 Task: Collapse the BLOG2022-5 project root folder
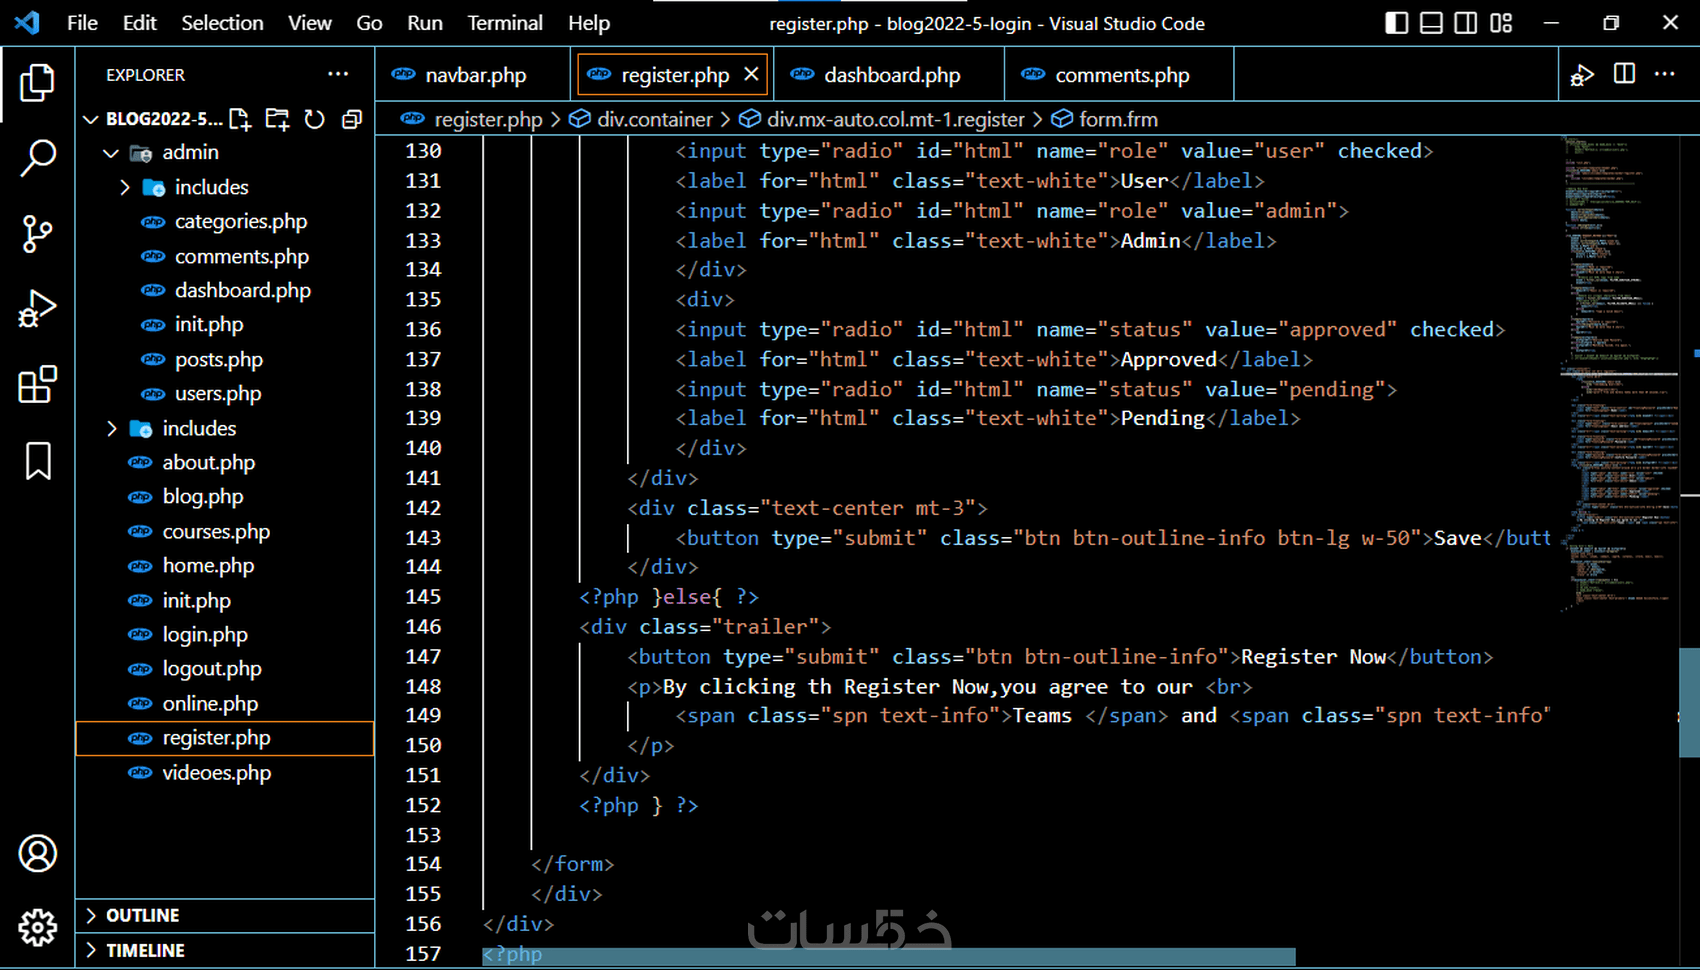coord(91,119)
